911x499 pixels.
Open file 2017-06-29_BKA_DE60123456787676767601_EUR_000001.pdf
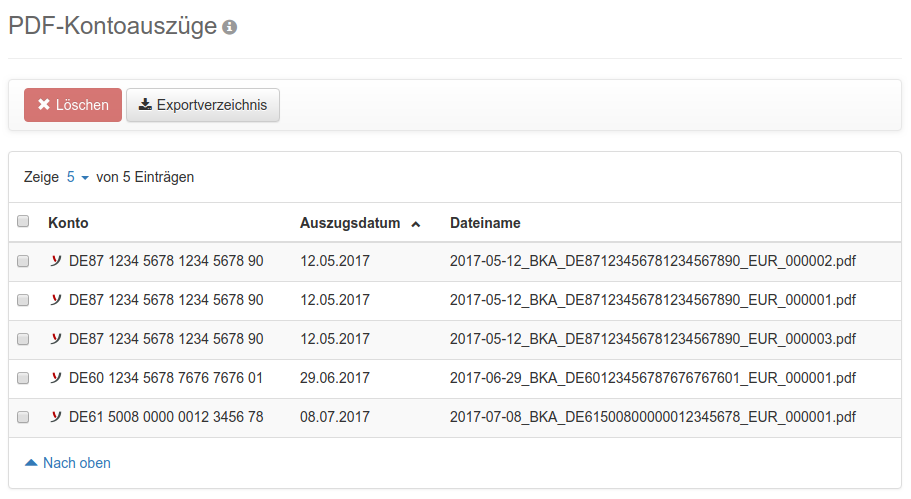tap(652, 378)
